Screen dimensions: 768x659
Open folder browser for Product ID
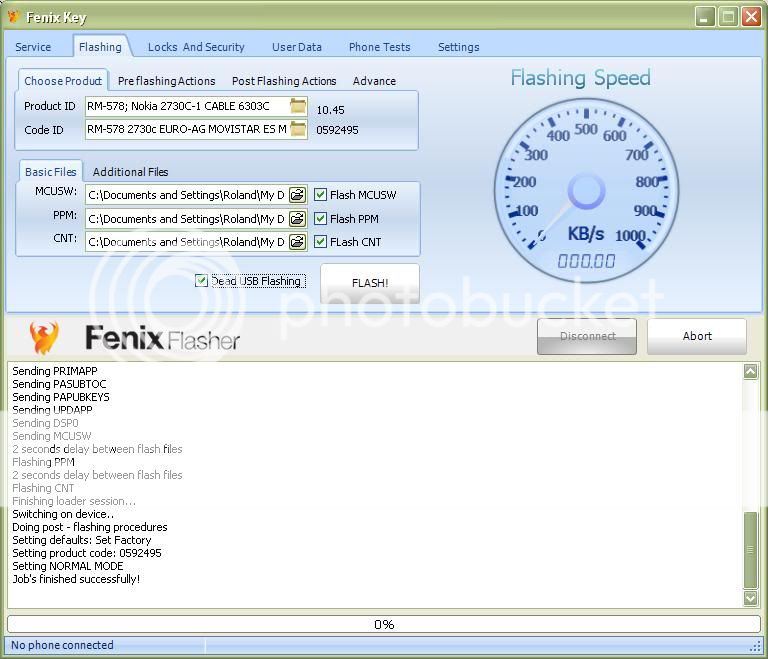pyautogui.click(x=298, y=106)
